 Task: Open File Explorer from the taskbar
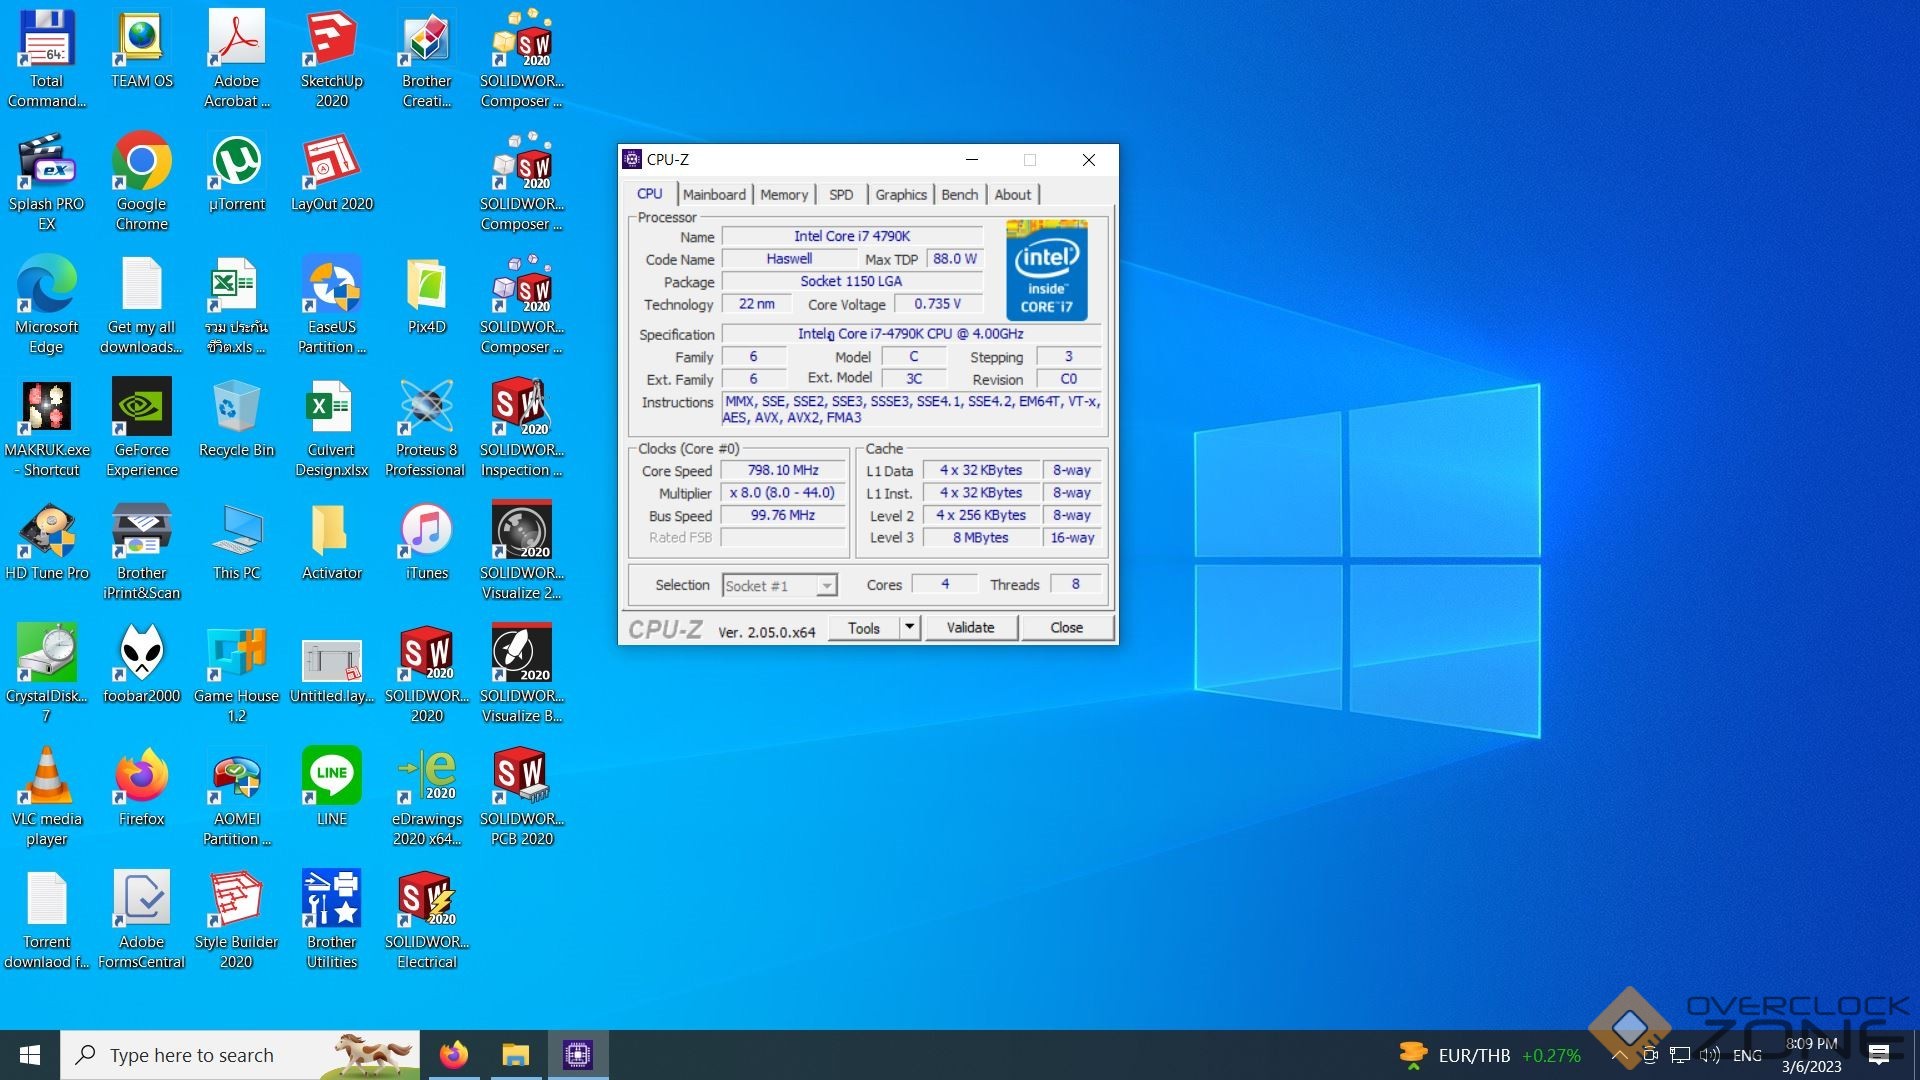(515, 1055)
